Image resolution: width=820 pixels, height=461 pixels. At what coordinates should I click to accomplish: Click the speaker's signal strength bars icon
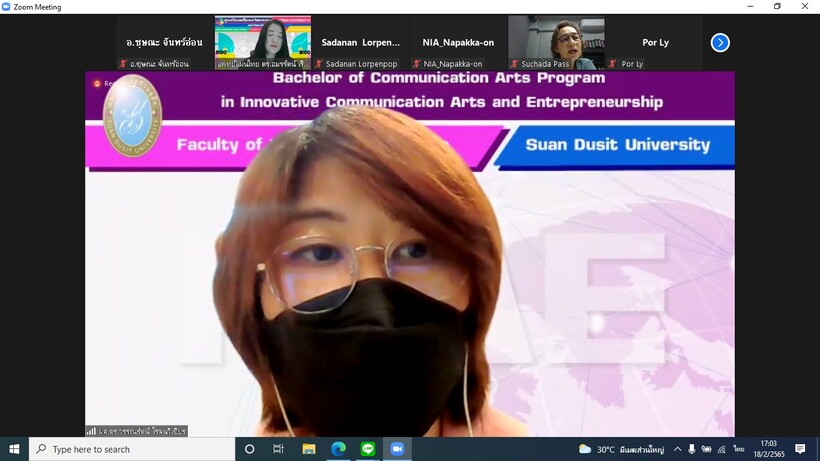click(92, 431)
